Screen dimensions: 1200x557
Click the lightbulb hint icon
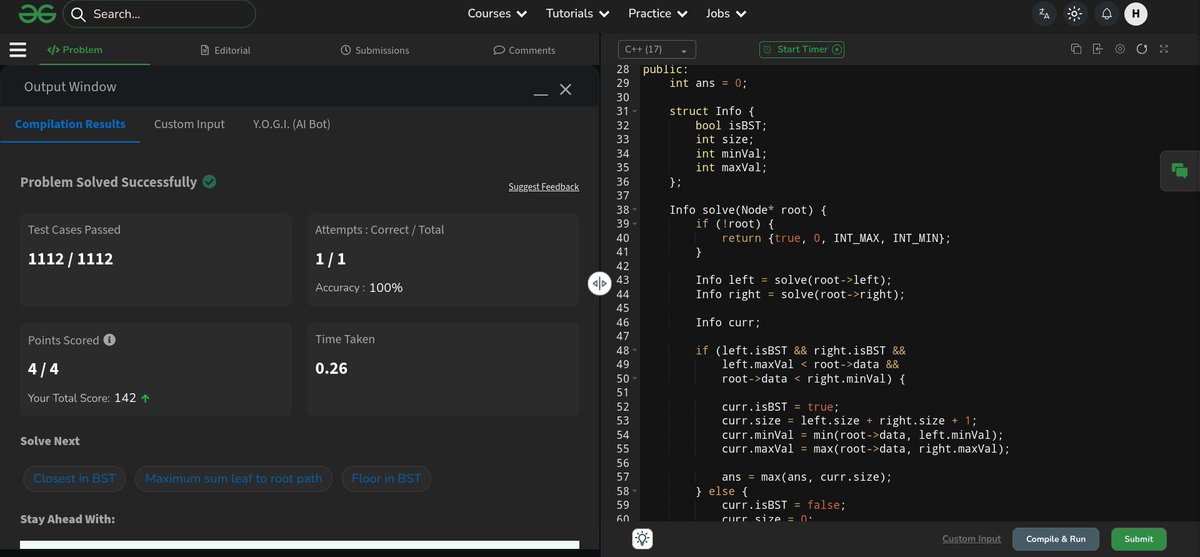click(642, 539)
